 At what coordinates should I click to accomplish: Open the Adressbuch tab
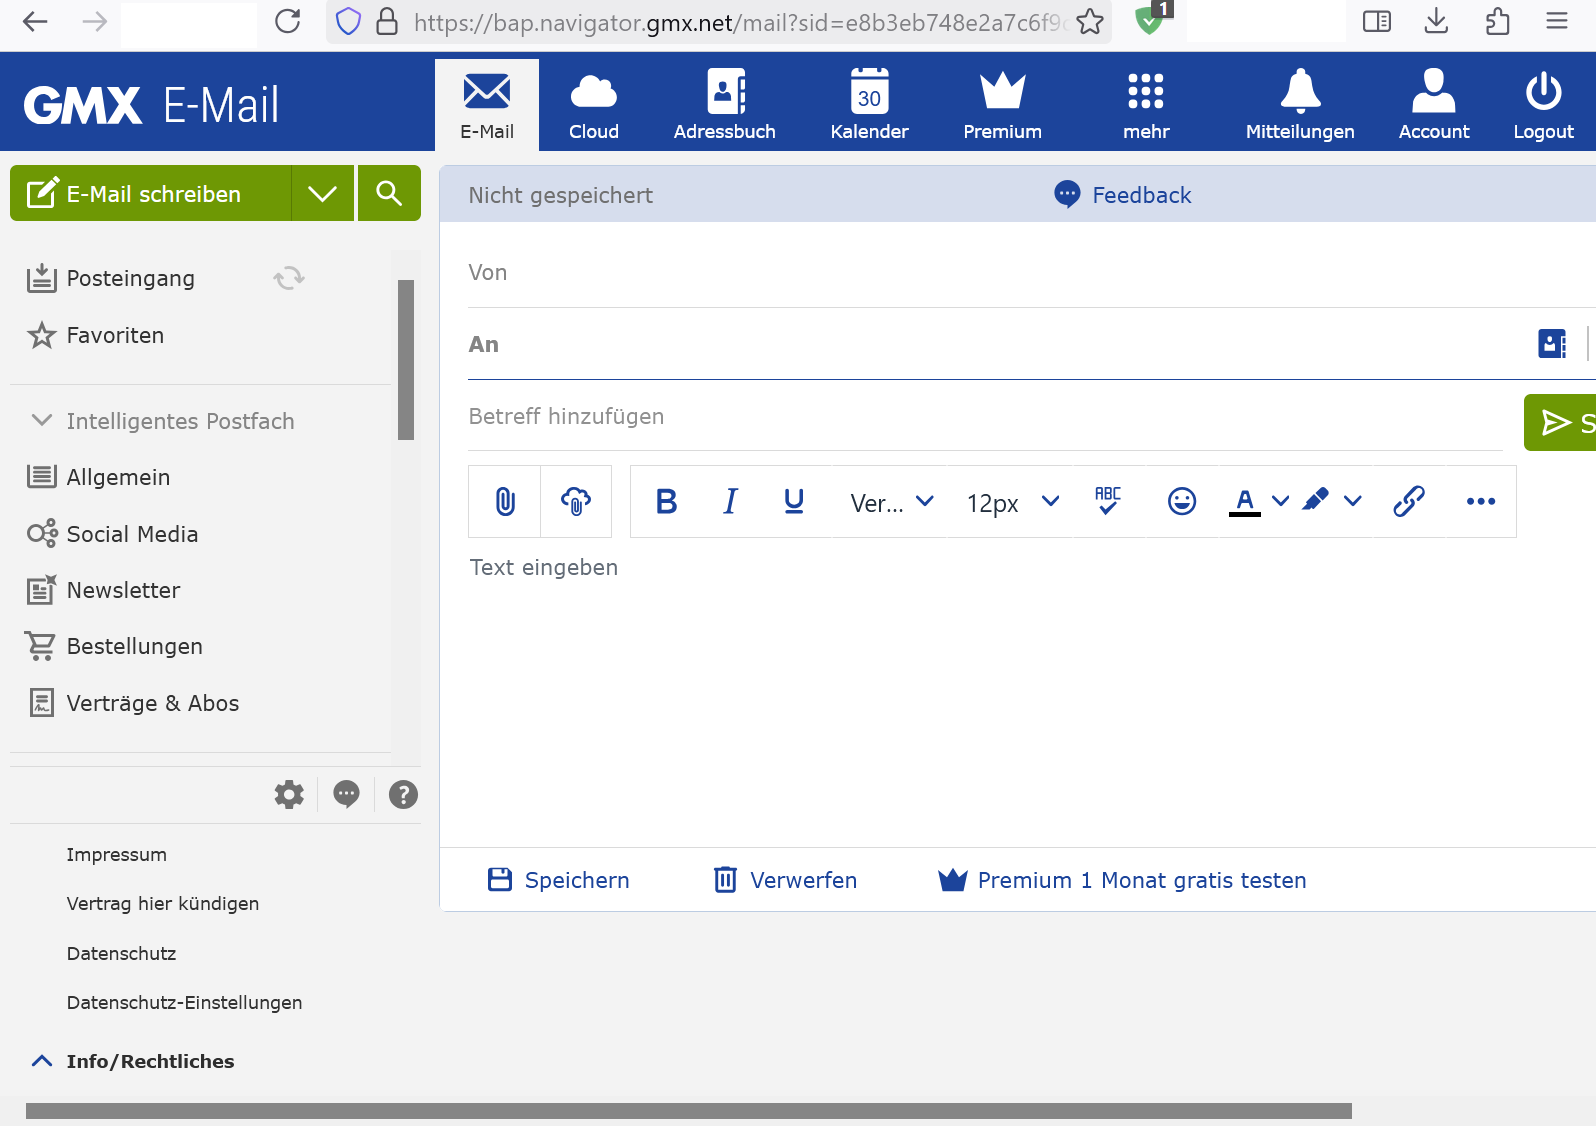pyautogui.click(x=725, y=105)
